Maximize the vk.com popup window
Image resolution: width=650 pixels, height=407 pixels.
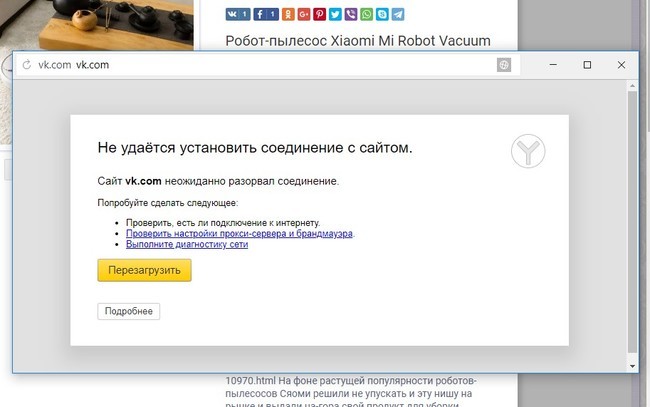587,65
